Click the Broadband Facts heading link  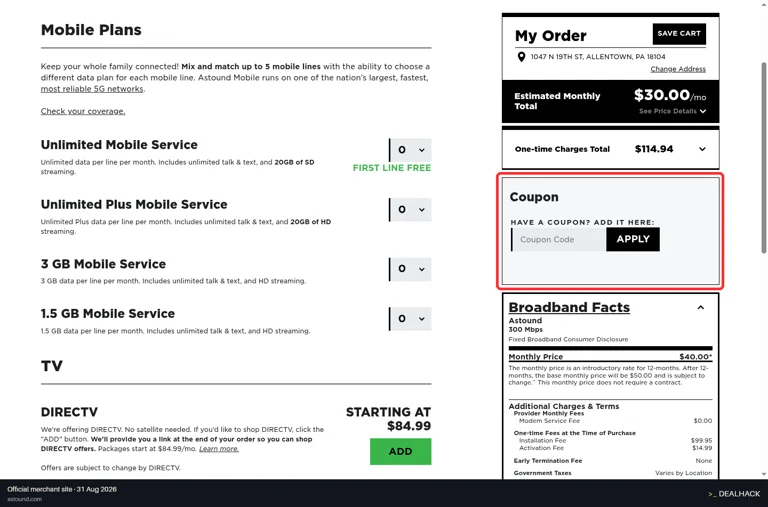569,307
